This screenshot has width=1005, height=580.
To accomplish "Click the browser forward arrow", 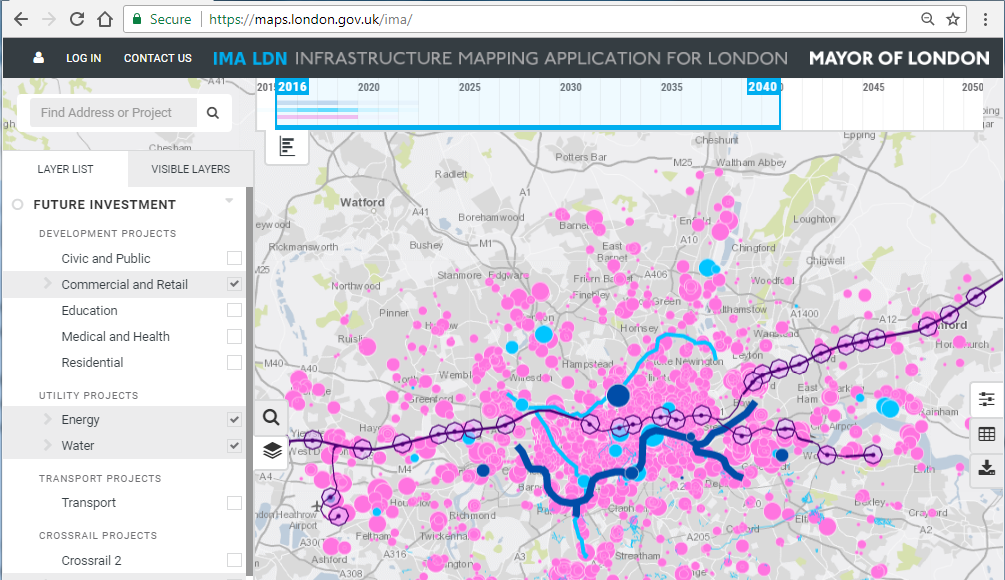I will (x=49, y=19).
